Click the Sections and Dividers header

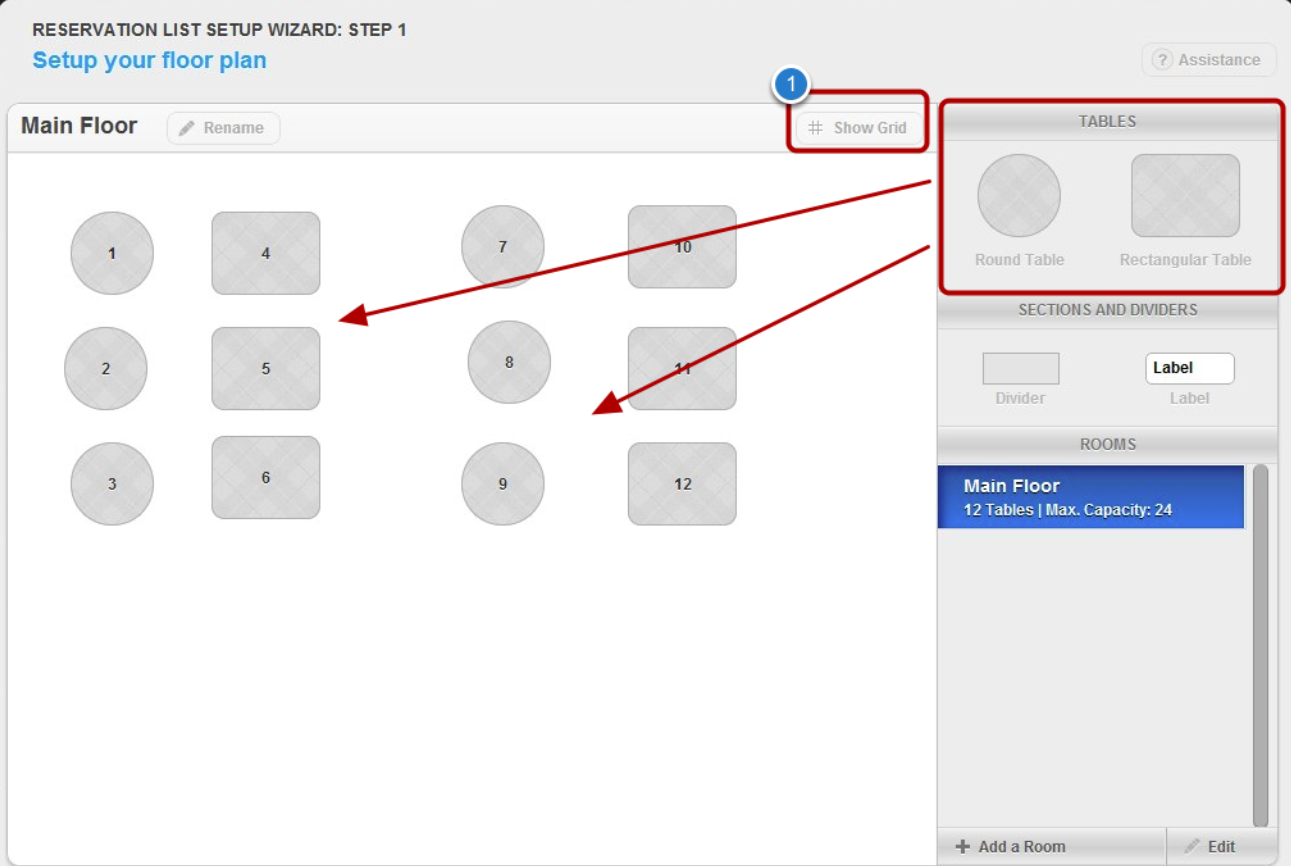pyautogui.click(x=1107, y=310)
